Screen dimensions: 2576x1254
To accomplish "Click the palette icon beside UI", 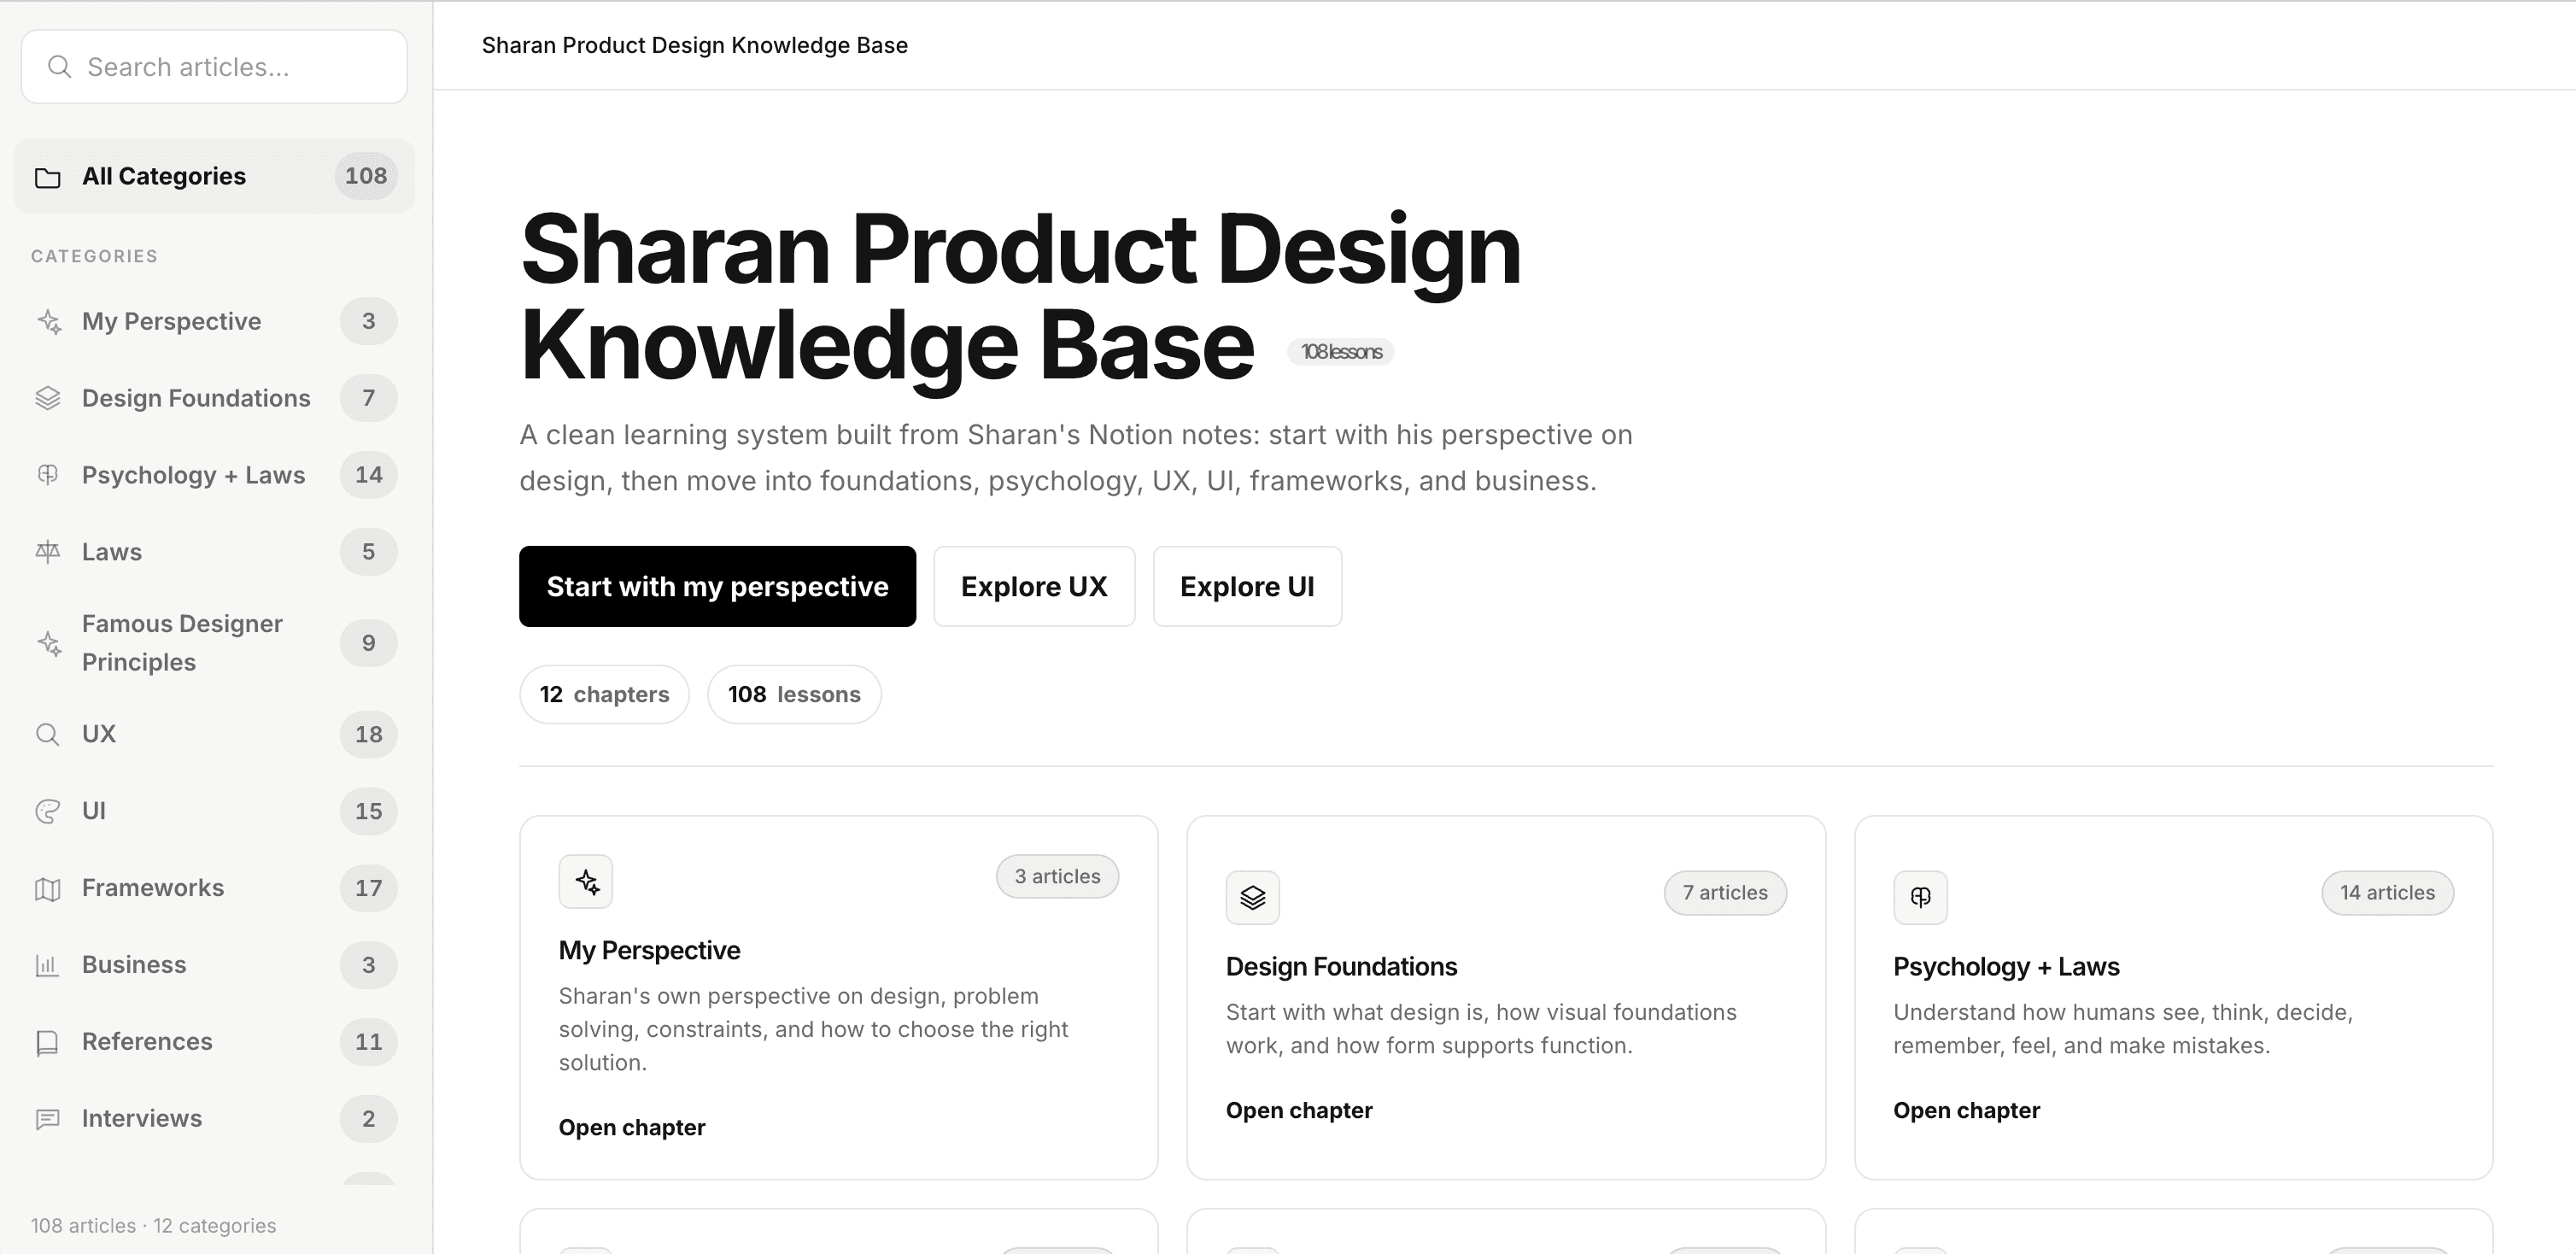I will tap(48, 811).
